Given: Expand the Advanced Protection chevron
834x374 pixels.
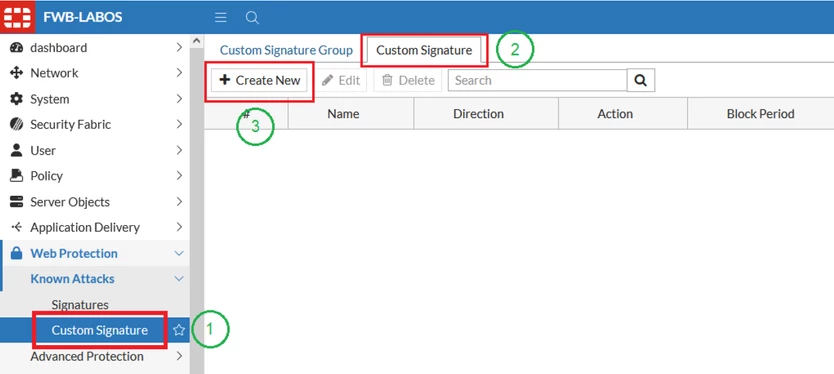Looking at the screenshot, I should [x=179, y=356].
